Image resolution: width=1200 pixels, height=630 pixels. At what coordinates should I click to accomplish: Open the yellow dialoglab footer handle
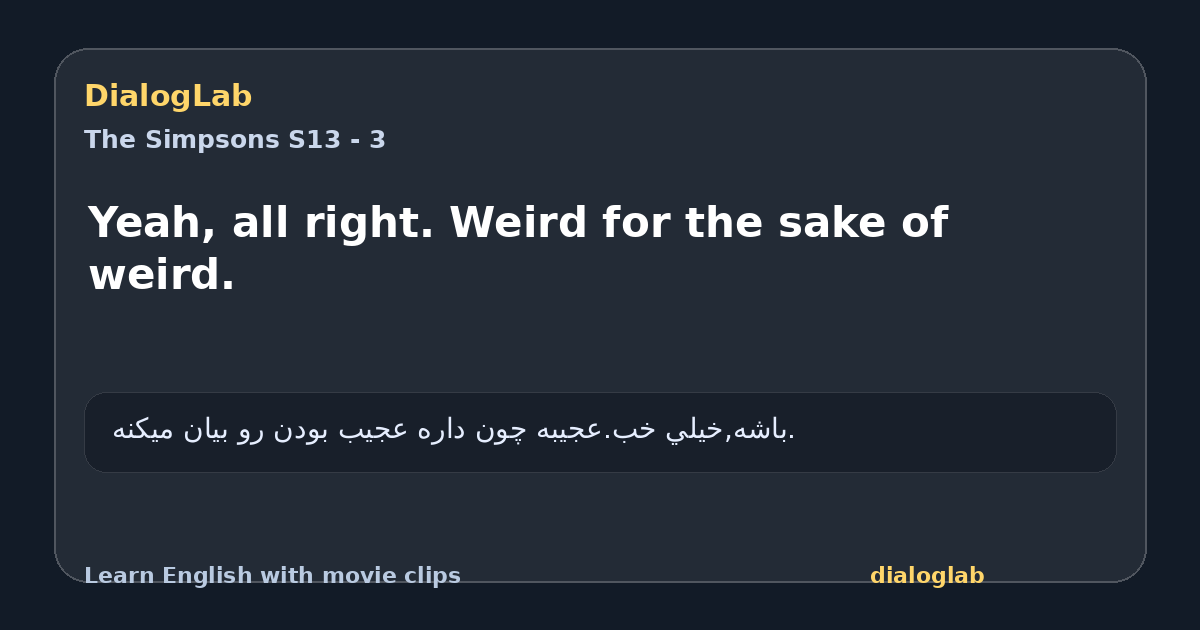(927, 576)
